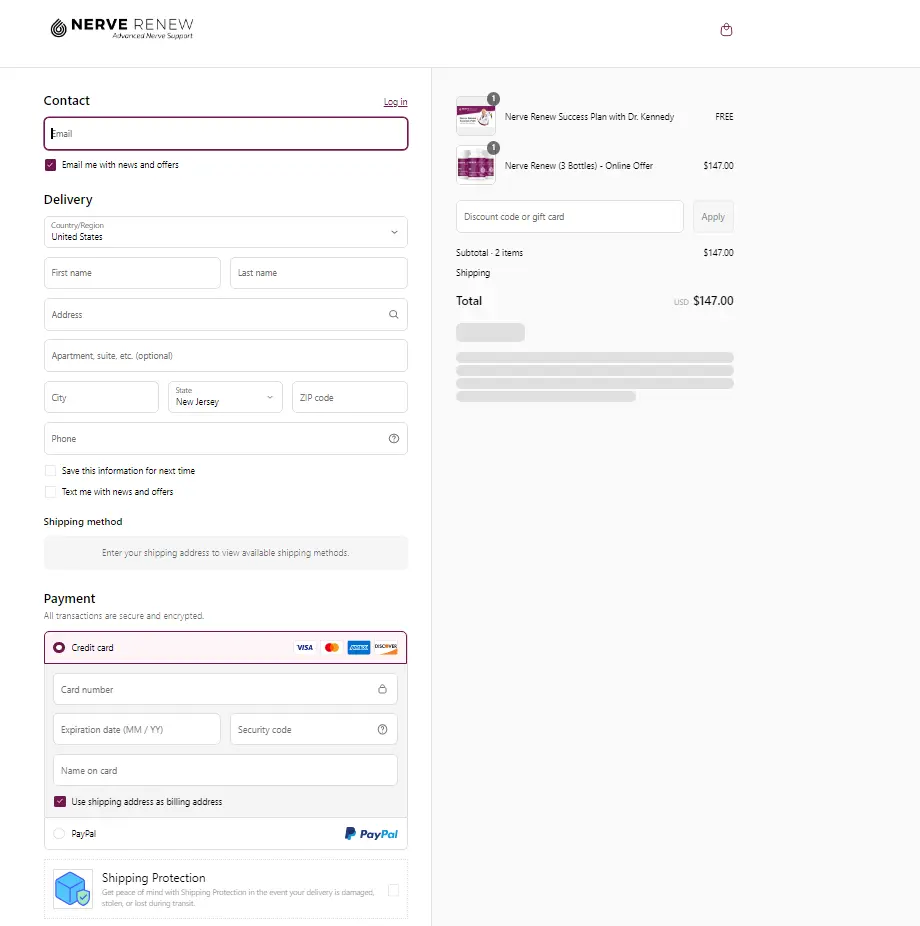Click the Phone field help icon
The image size is (920, 926).
point(394,438)
